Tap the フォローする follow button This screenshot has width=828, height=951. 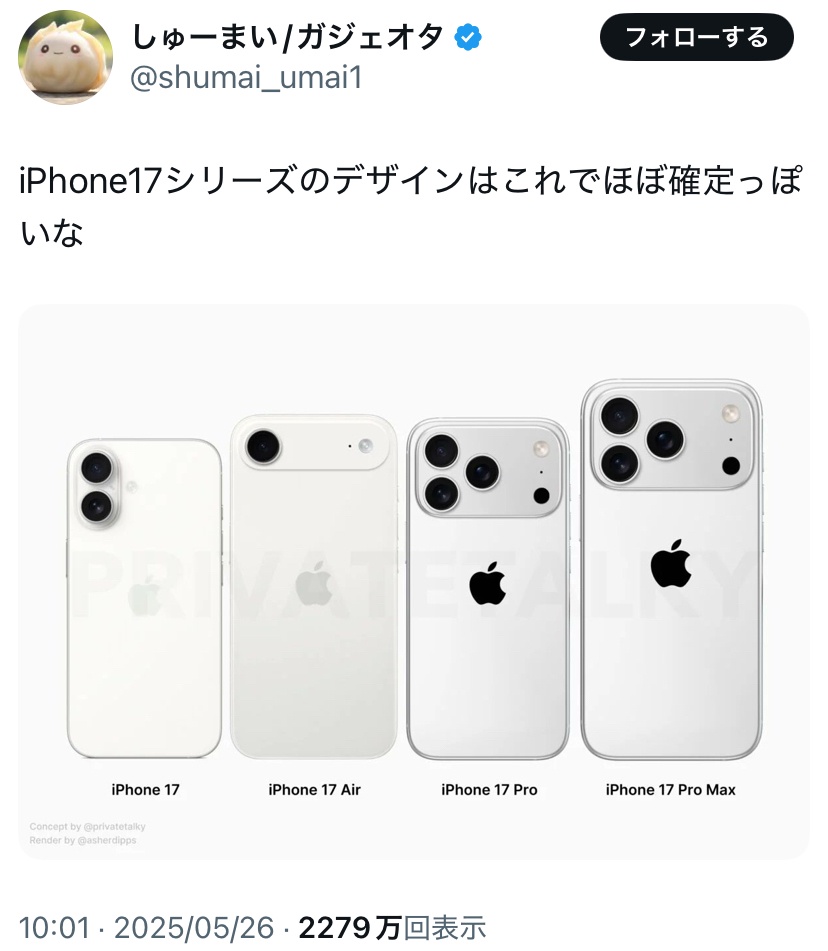(696, 37)
